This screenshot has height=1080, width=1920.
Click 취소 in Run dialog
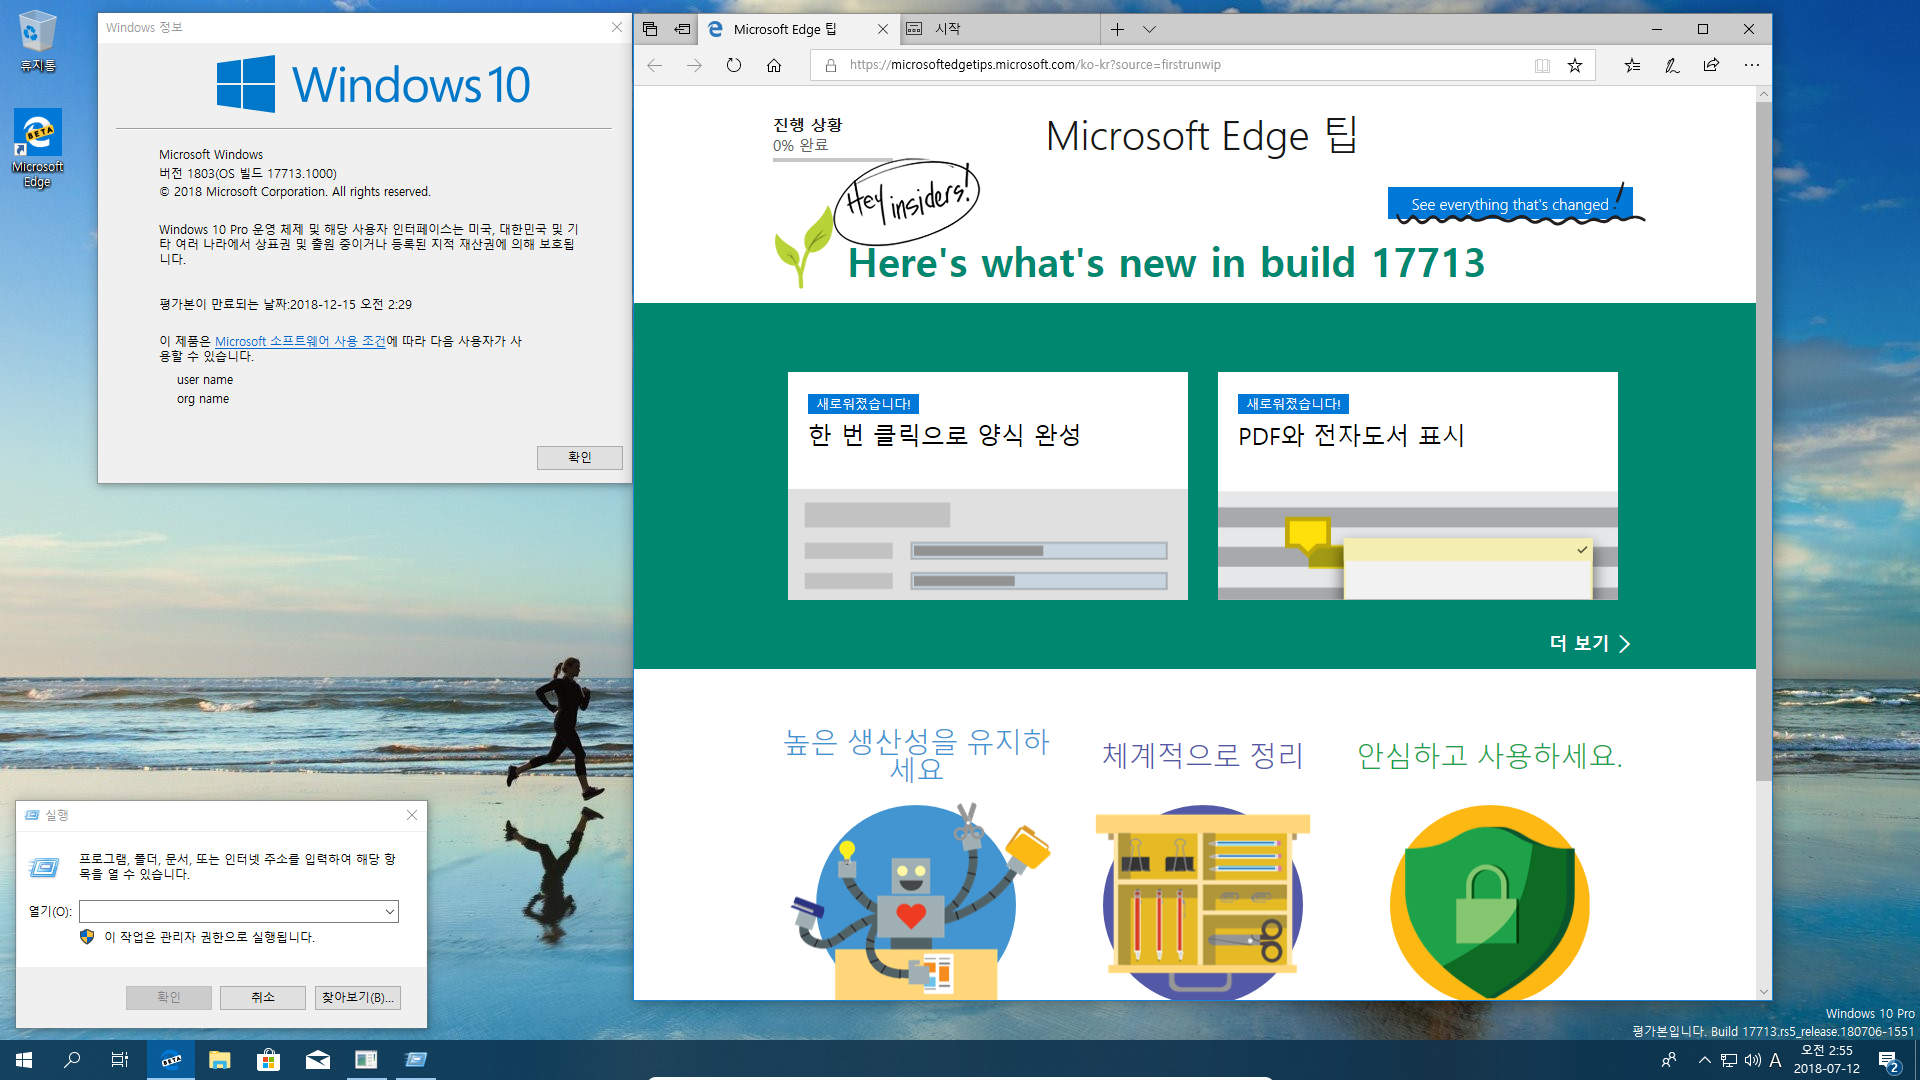coord(263,997)
